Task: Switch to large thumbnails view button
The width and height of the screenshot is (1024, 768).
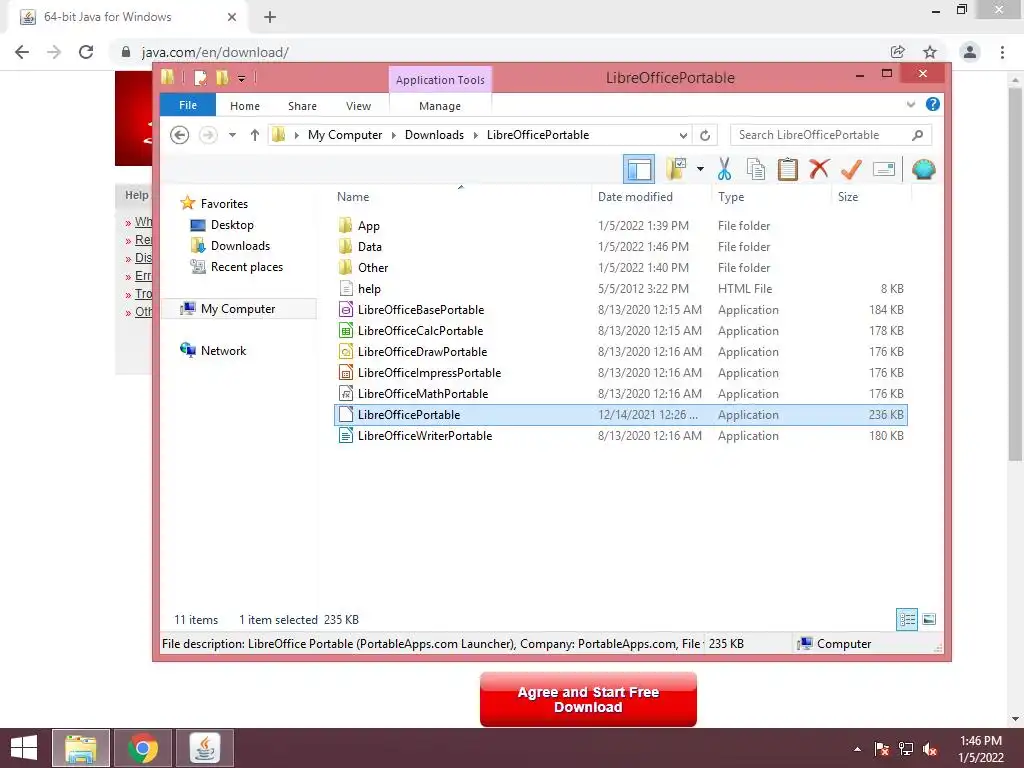Action: click(x=929, y=619)
